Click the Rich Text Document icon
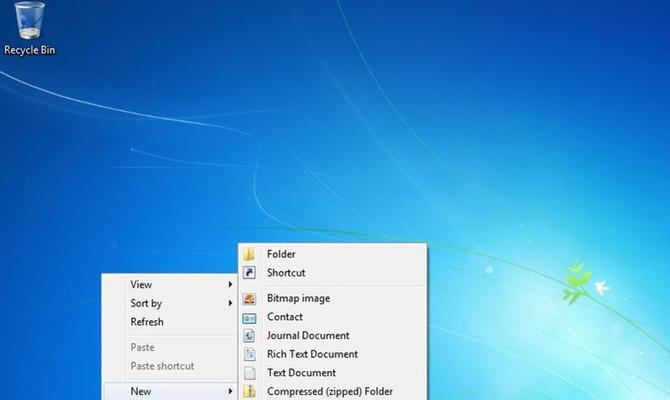Viewport: 670px width, 400px height. [249, 354]
